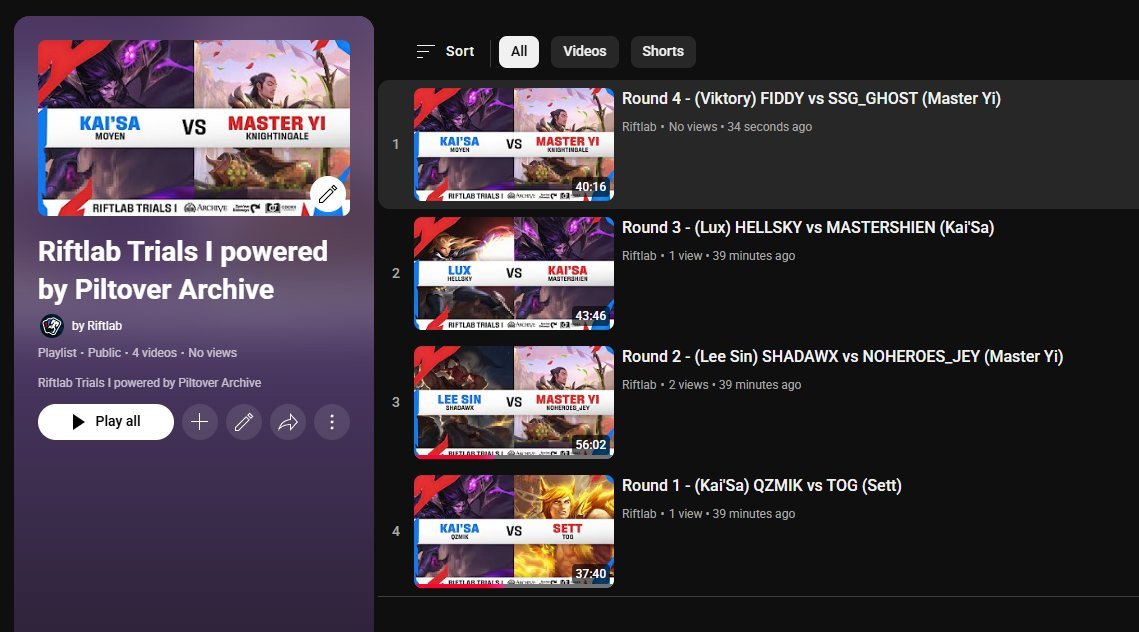Click the index number 4 beside Round 1

(x=396, y=531)
